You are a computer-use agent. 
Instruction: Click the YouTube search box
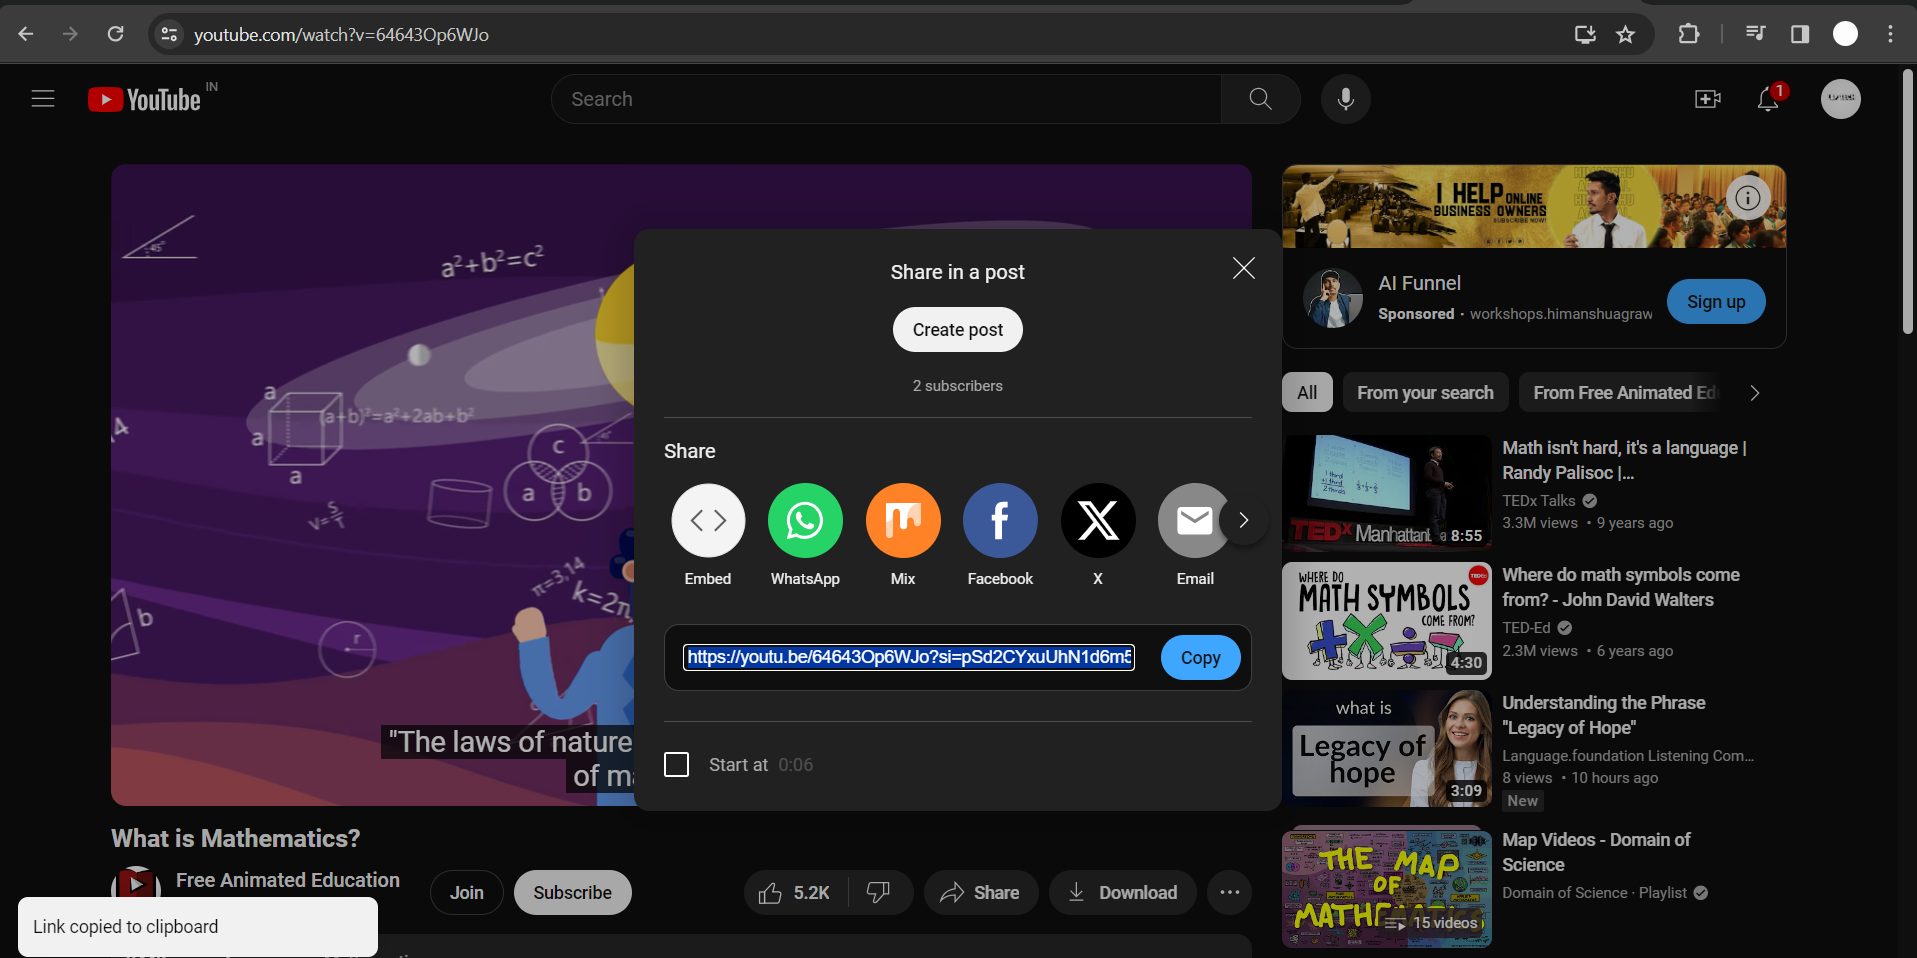pyautogui.click(x=886, y=99)
